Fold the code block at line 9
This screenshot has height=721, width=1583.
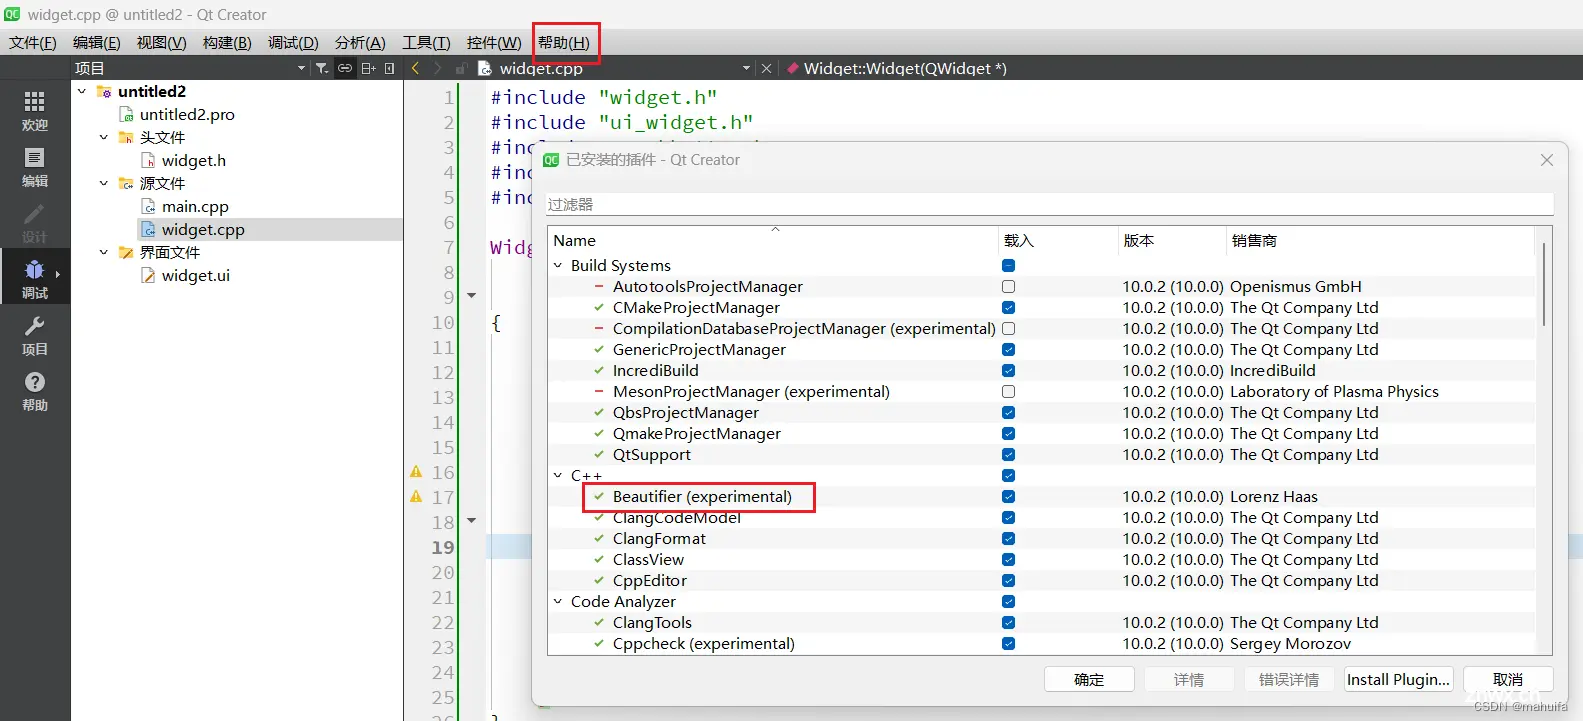coord(472,296)
